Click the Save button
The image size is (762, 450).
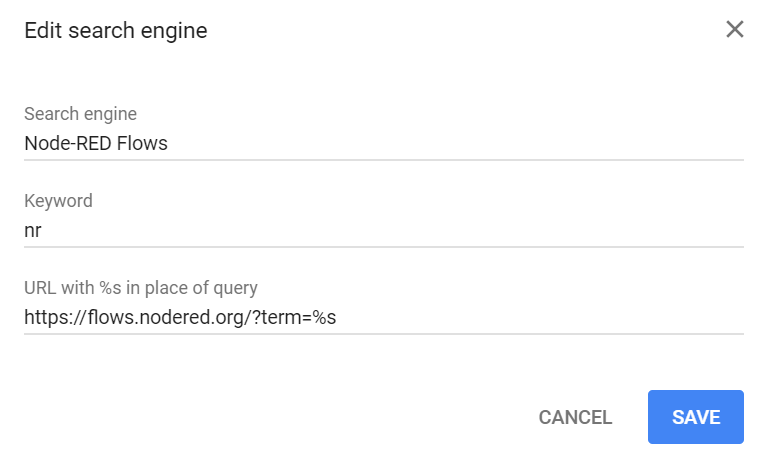pyautogui.click(x=696, y=417)
